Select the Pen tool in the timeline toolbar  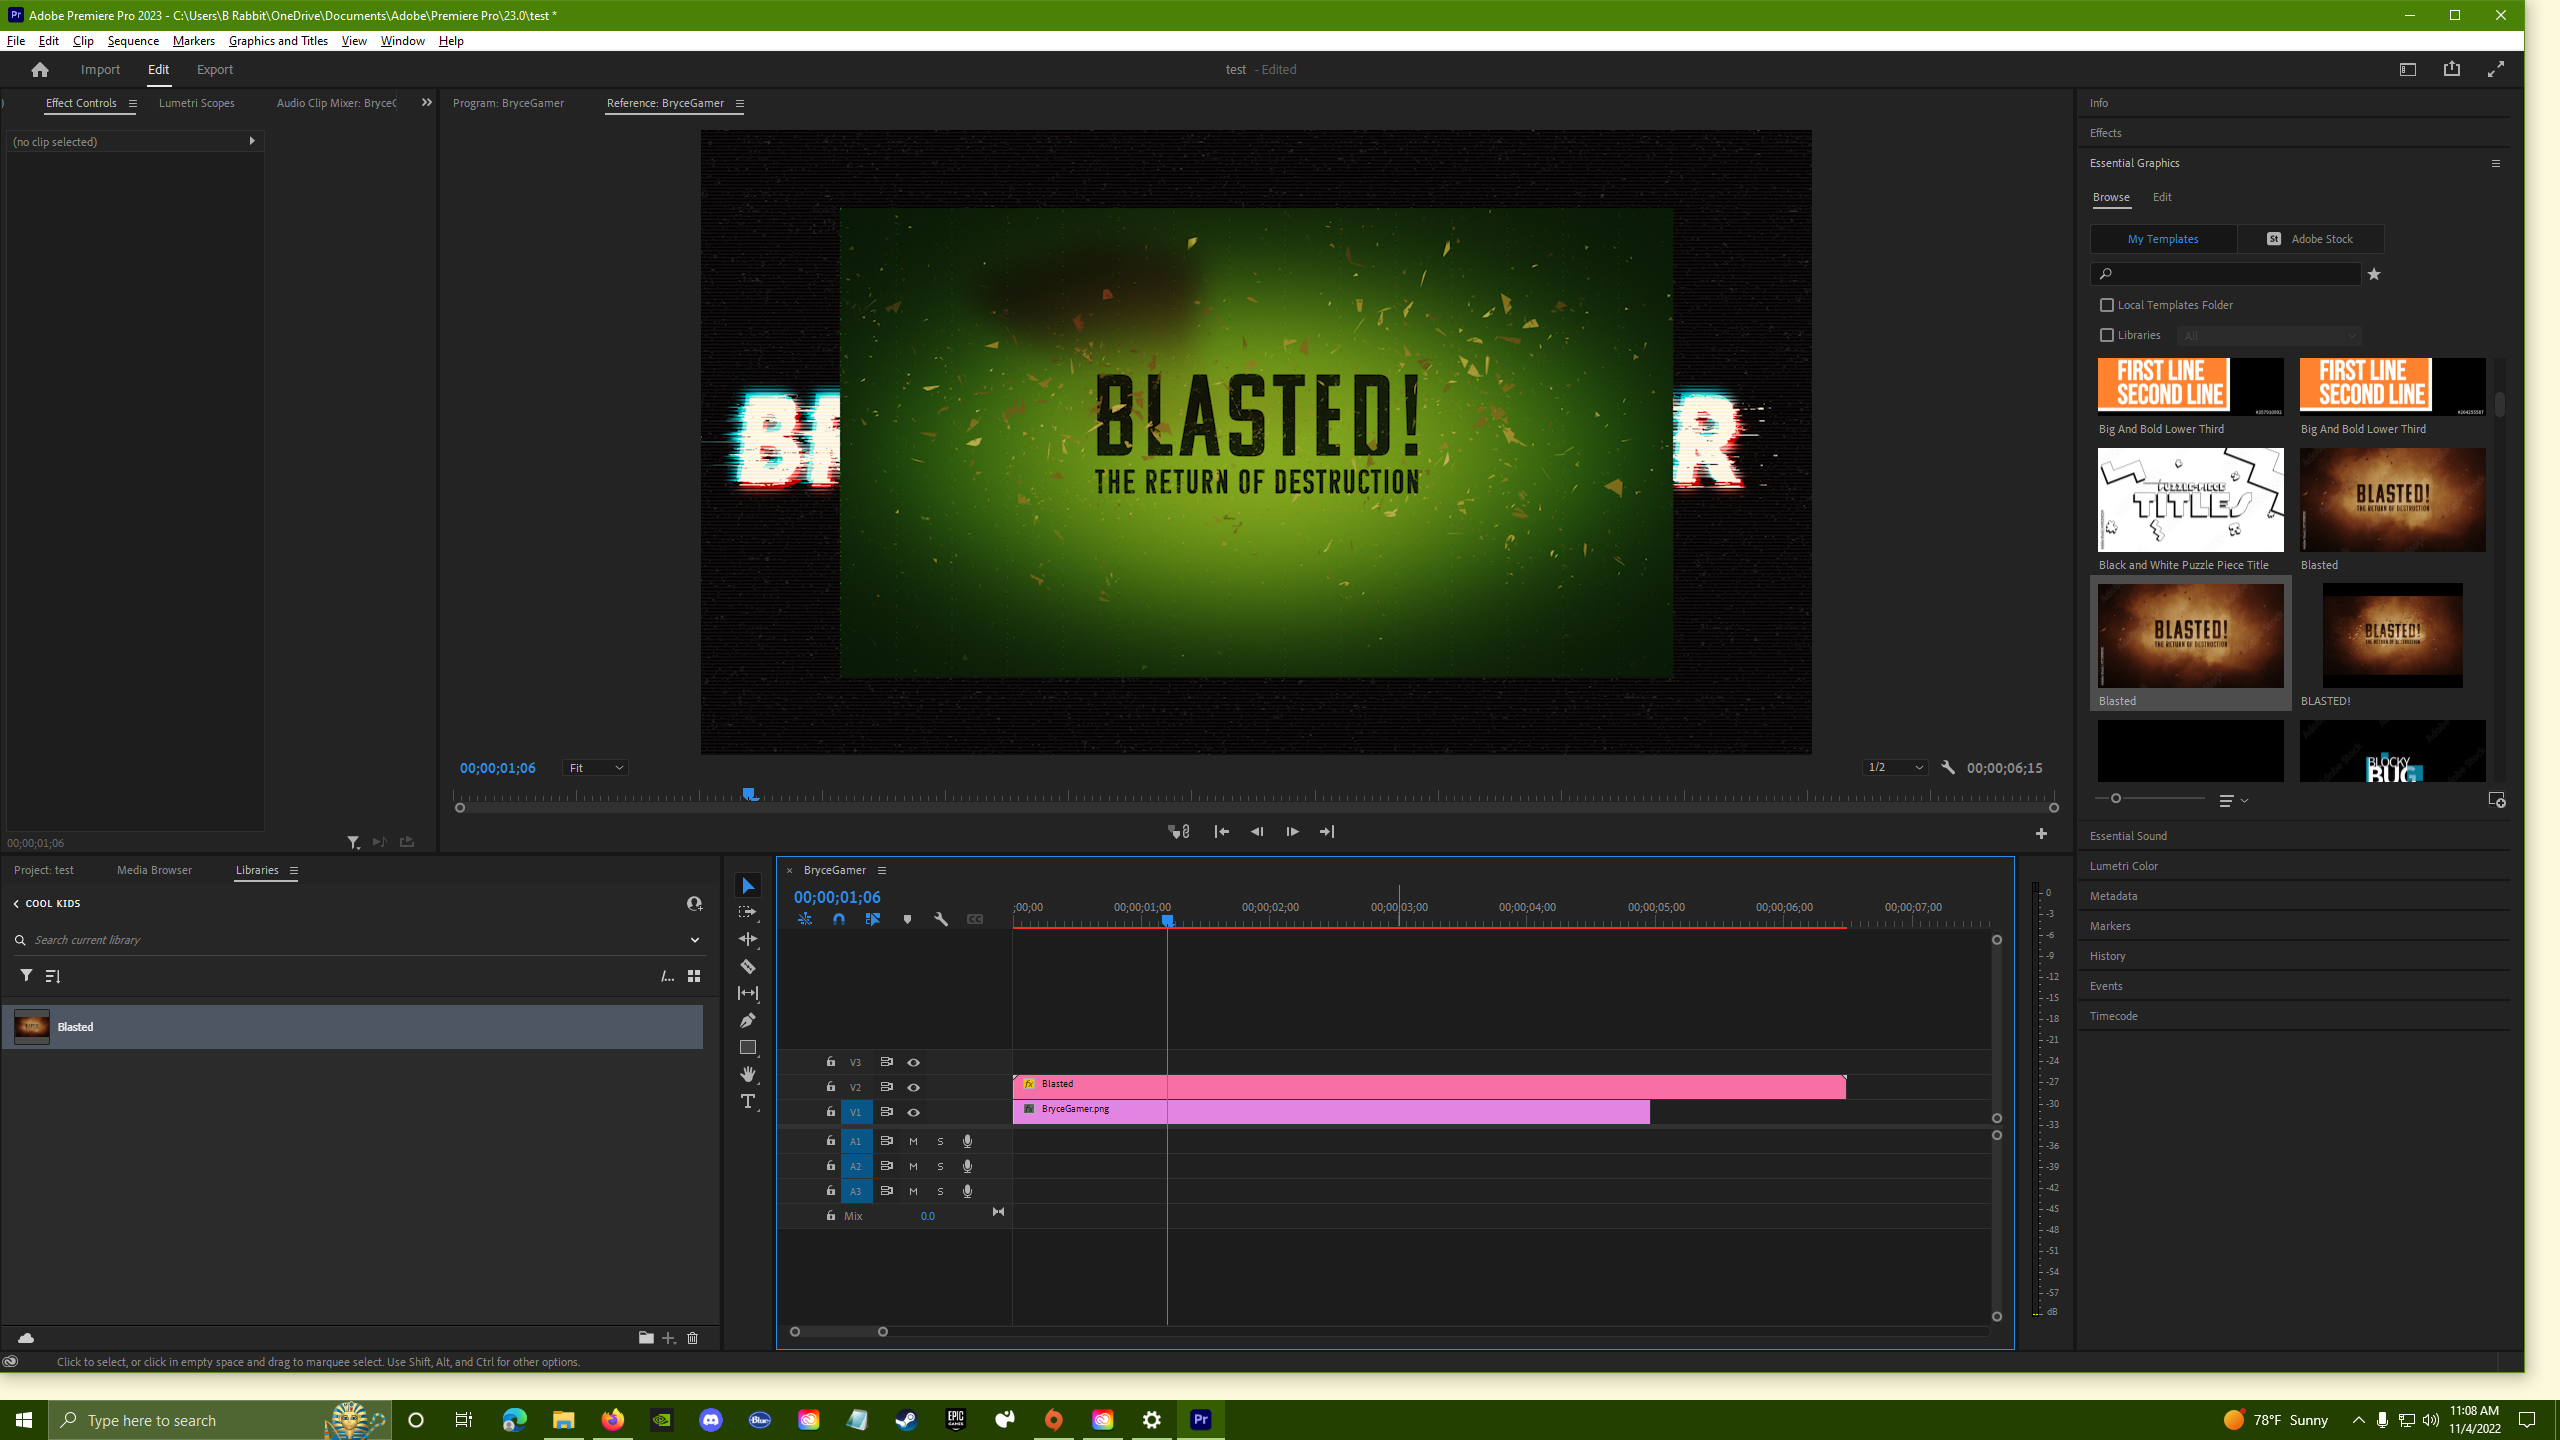tap(748, 1019)
